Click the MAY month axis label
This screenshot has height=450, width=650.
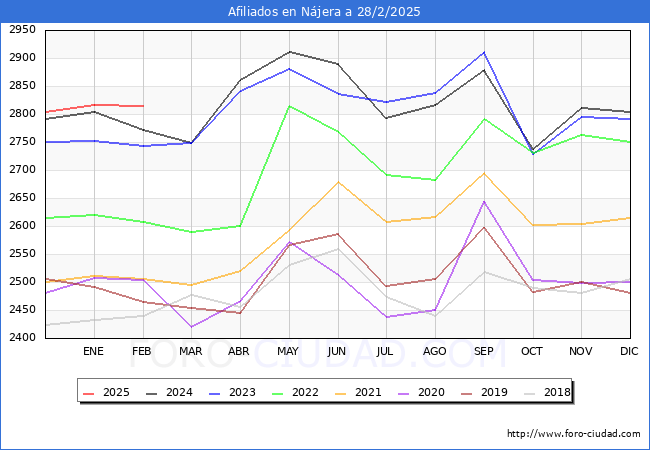(x=288, y=351)
